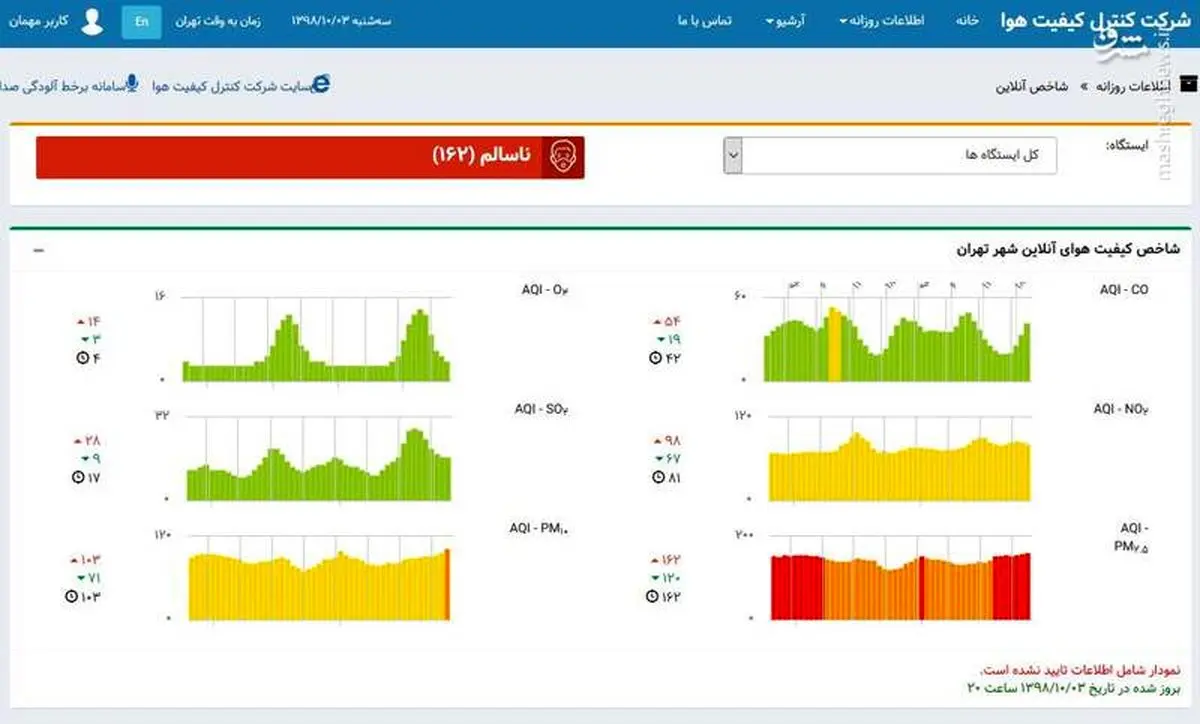Click the guest user profile icon
Image resolution: width=1200 pixels, height=724 pixels.
(x=92, y=20)
